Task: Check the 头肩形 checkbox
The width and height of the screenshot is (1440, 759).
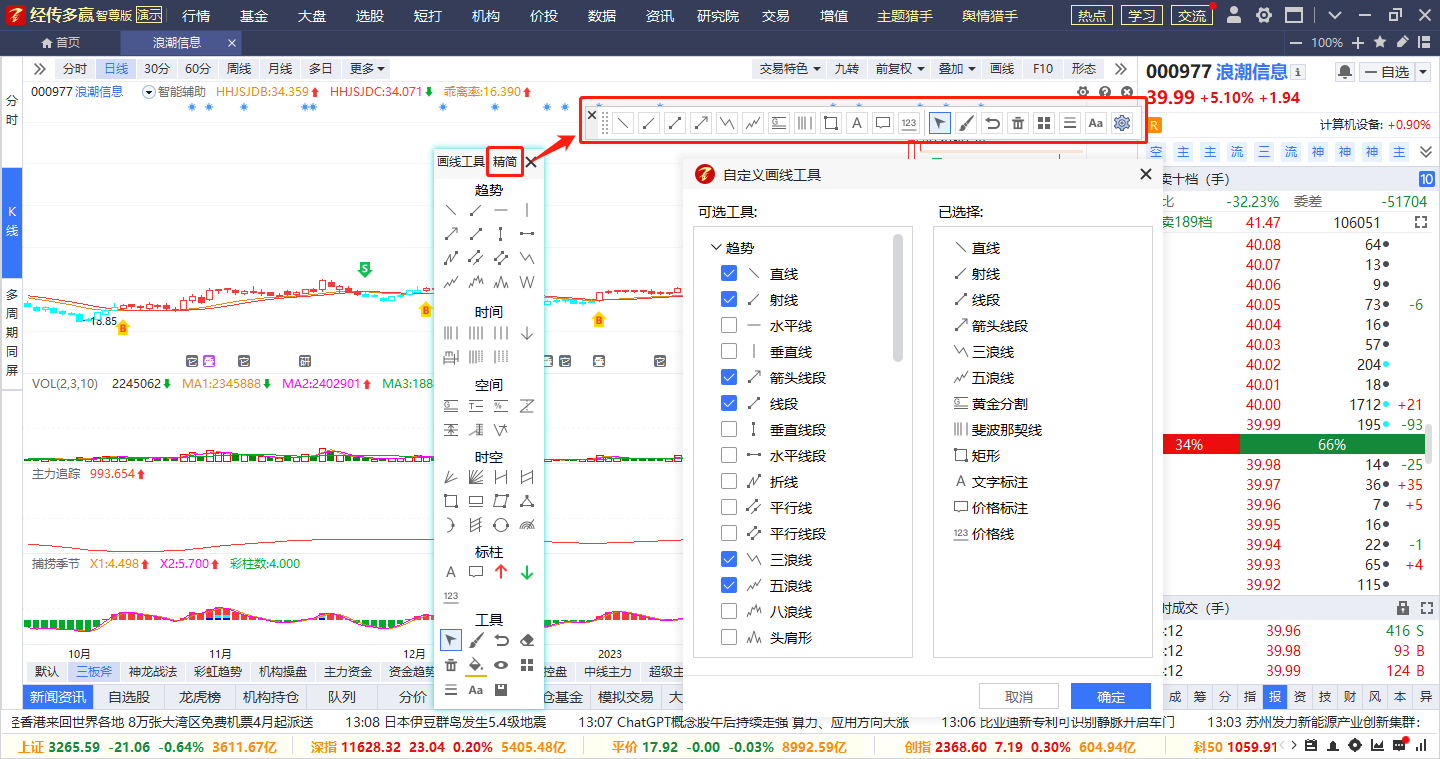Action: pyautogui.click(x=729, y=637)
